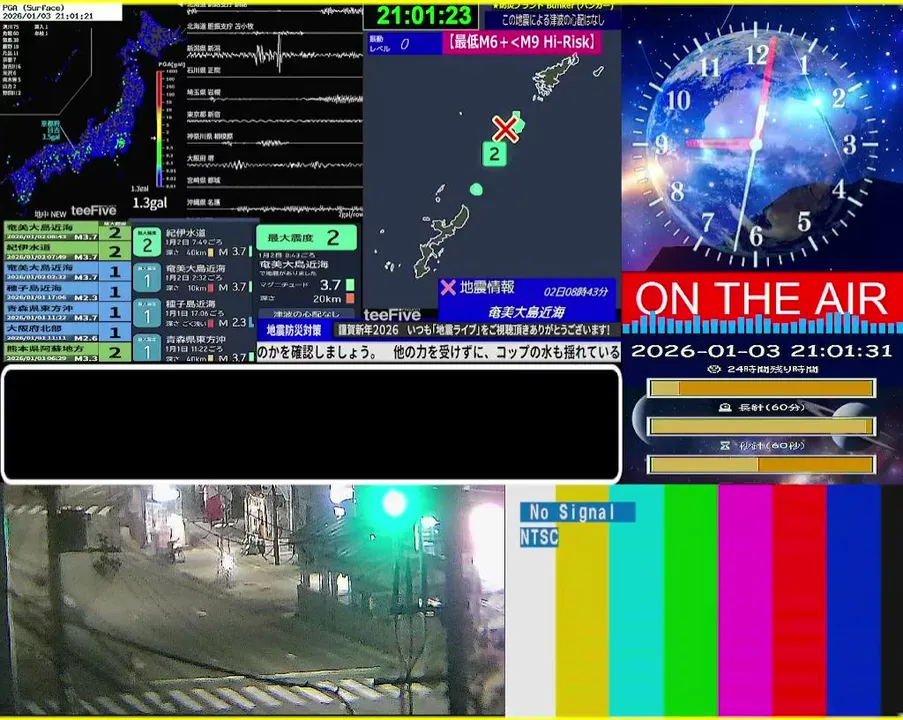The image size is (903, 720).
Task: Click intensity 2 badge on 紀伊水道 card
Action: 147,242
